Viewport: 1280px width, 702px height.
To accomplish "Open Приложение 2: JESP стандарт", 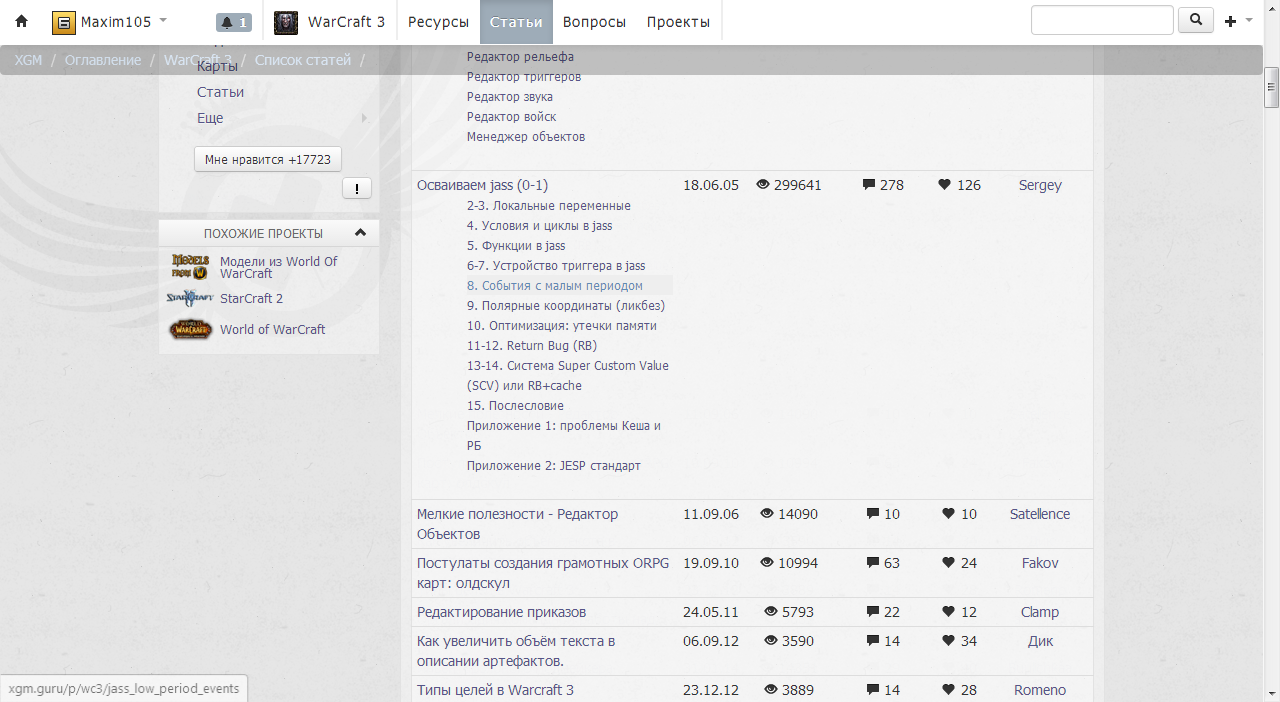I will coord(554,466).
